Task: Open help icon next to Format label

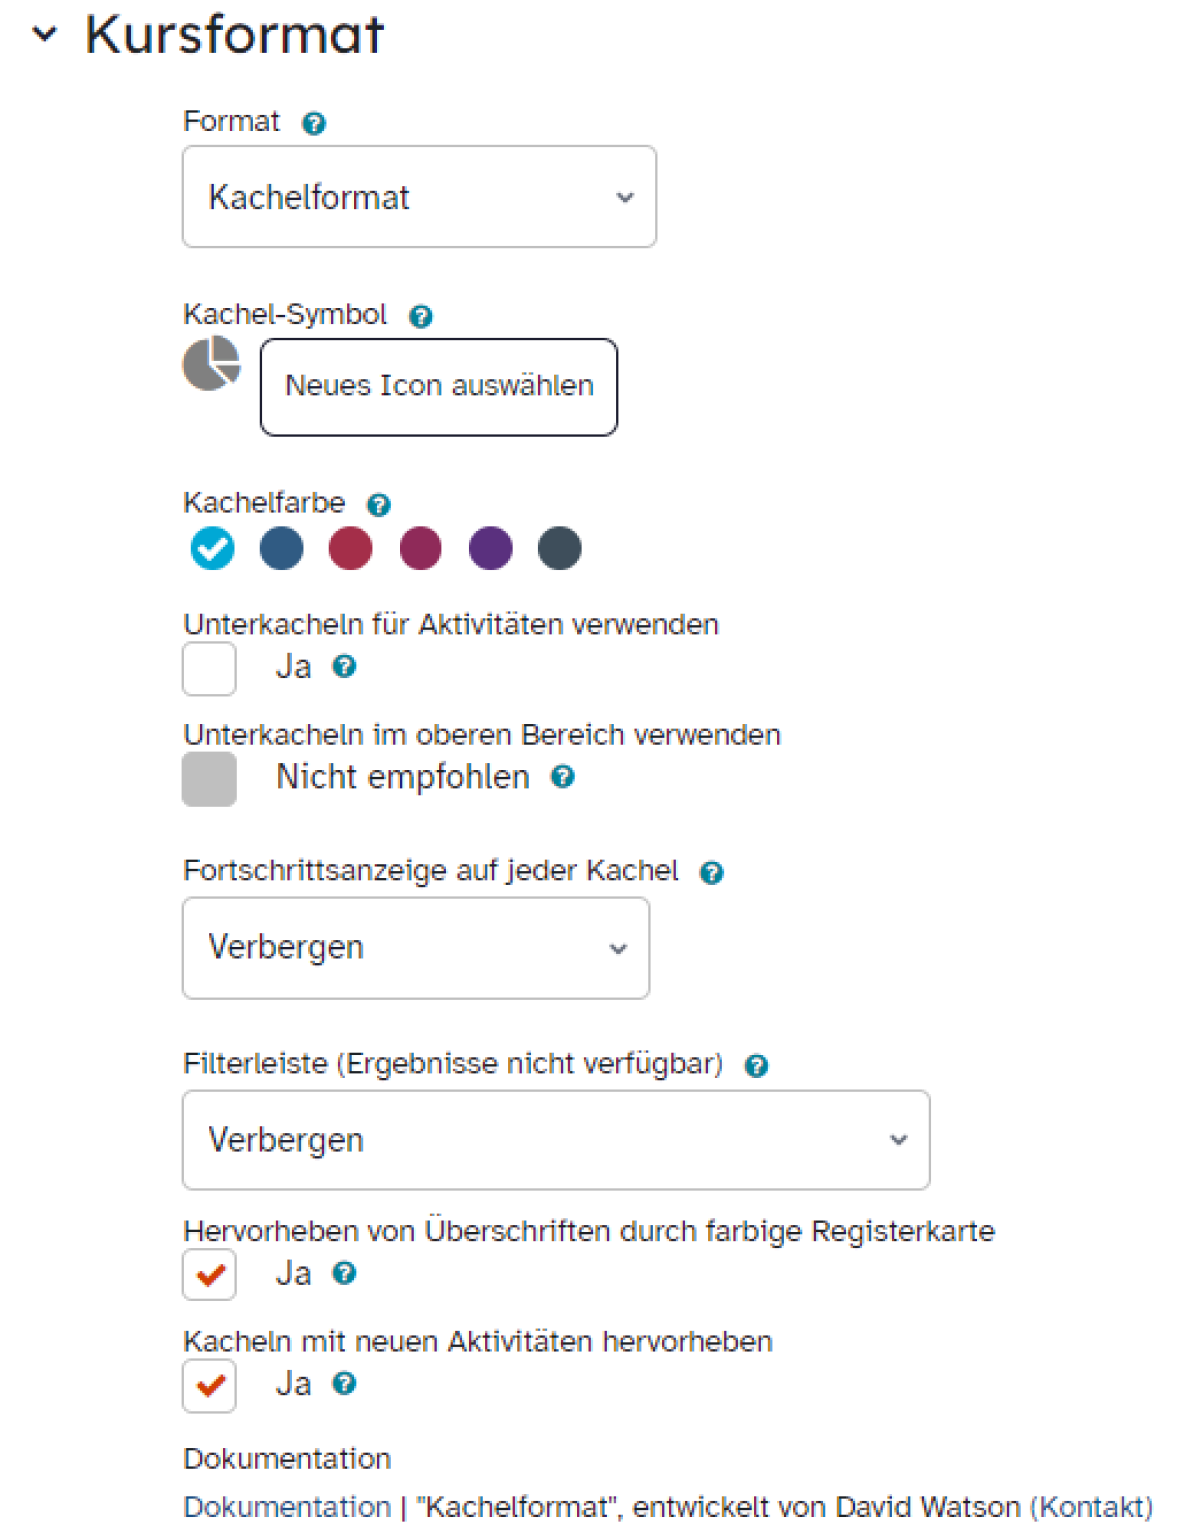Action: [x=314, y=123]
